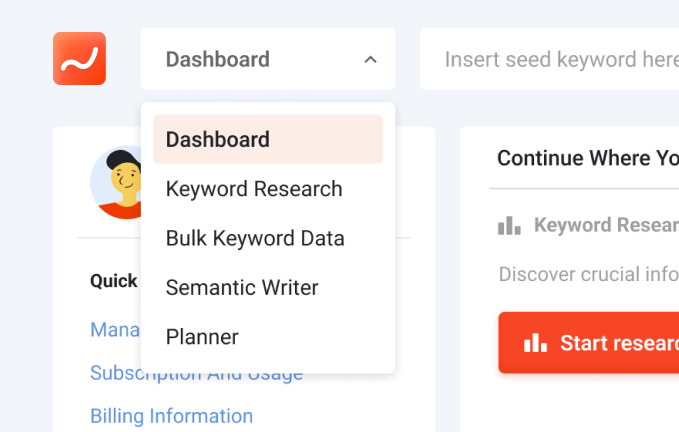Select highlighted Dashboard option in dropdown list
This screenshot has width=679, height=432.
pyautogui.click(x=268, y=139)
